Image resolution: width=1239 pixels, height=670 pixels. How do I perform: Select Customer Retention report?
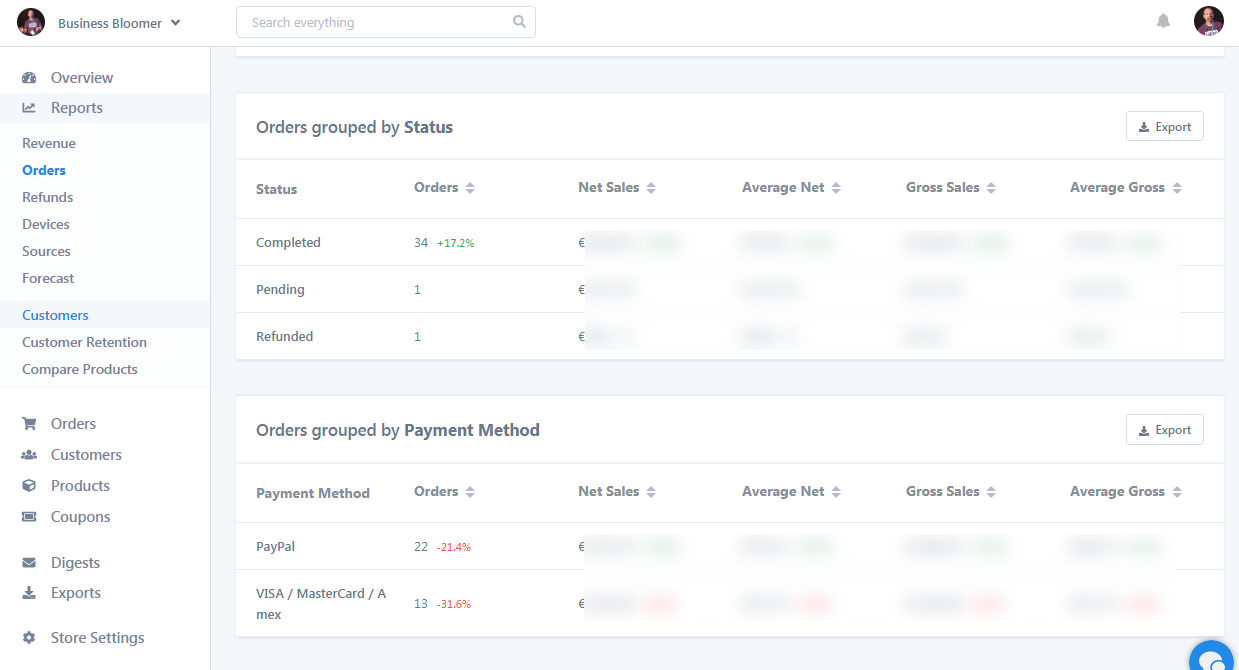(x=84, y=342)
